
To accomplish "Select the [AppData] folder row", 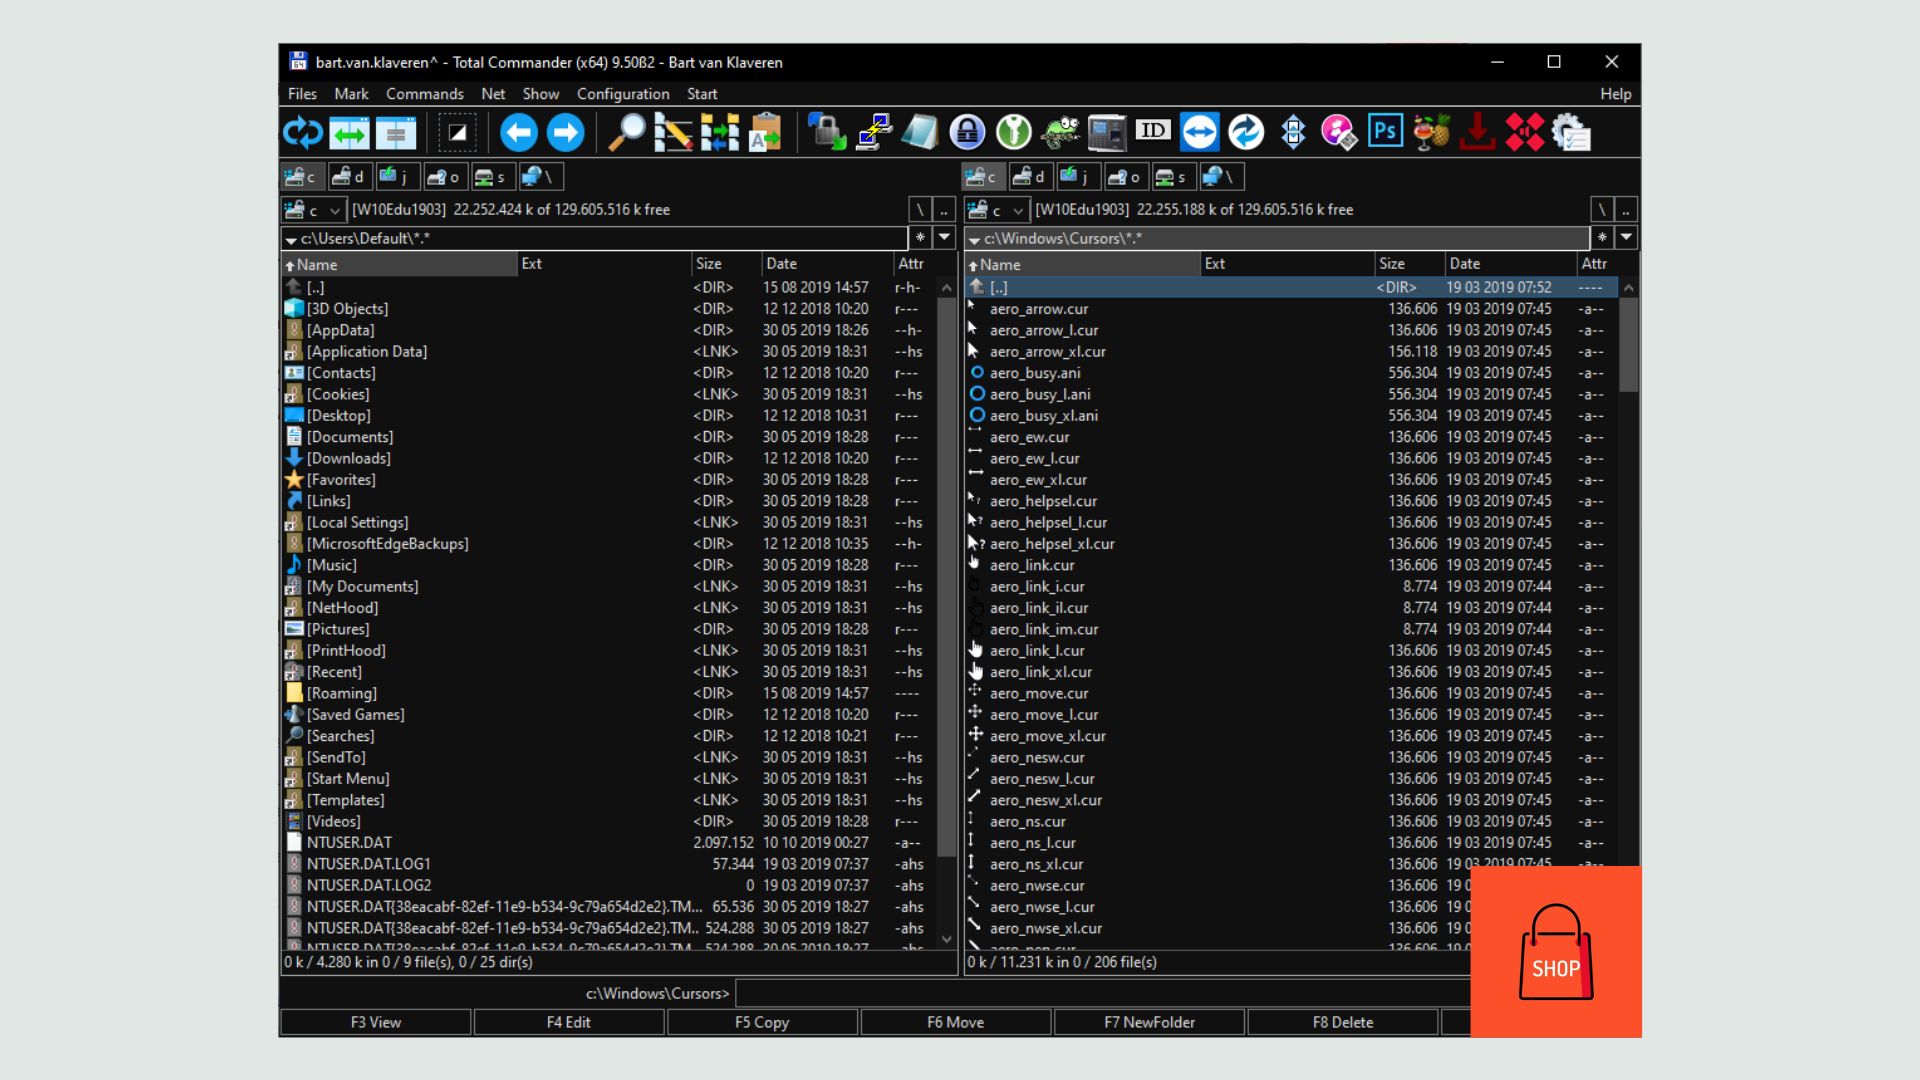I will click(x=610, y=330).
